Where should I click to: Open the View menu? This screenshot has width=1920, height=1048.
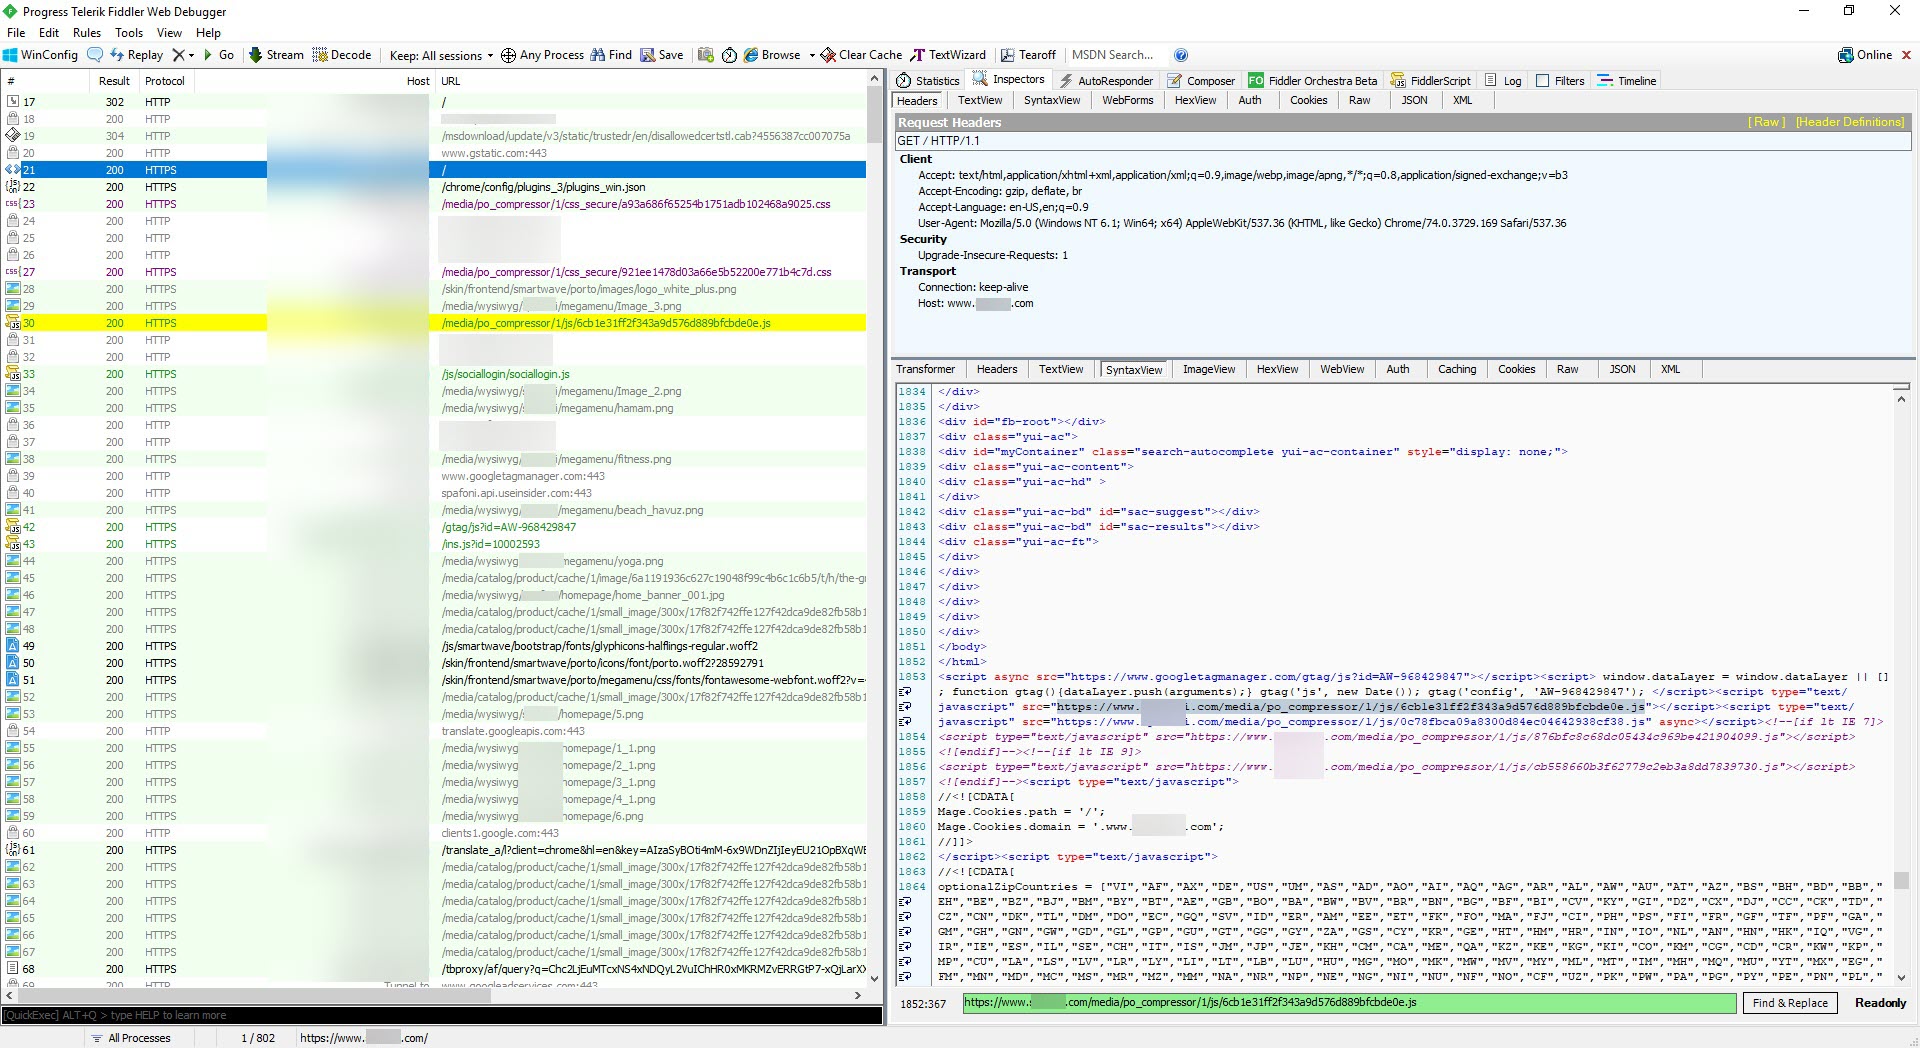(169, 33)
